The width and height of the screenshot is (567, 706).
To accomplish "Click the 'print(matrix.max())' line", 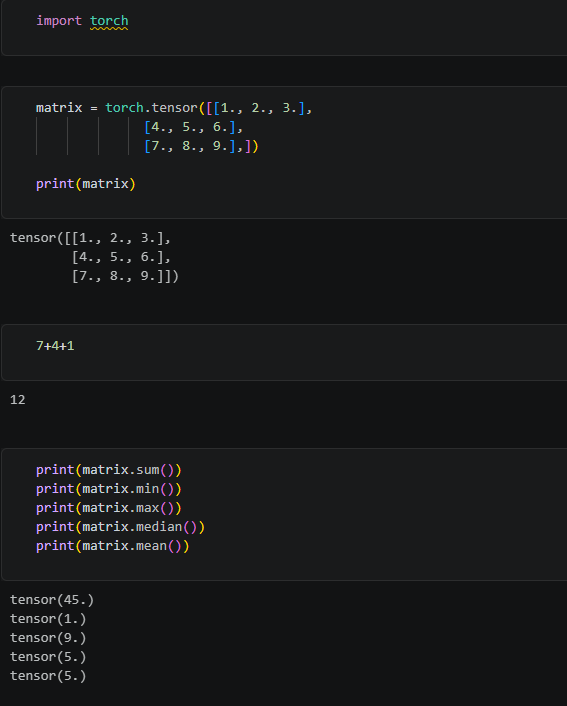I will tap(109, 508).
